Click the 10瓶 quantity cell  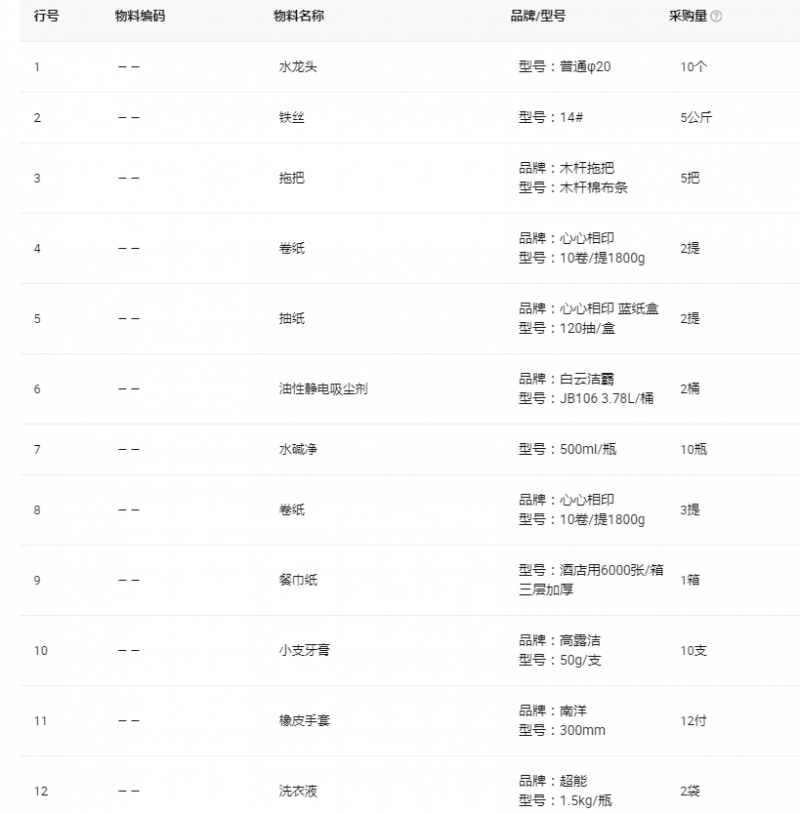pyautogui.click(x=694, y=449)
